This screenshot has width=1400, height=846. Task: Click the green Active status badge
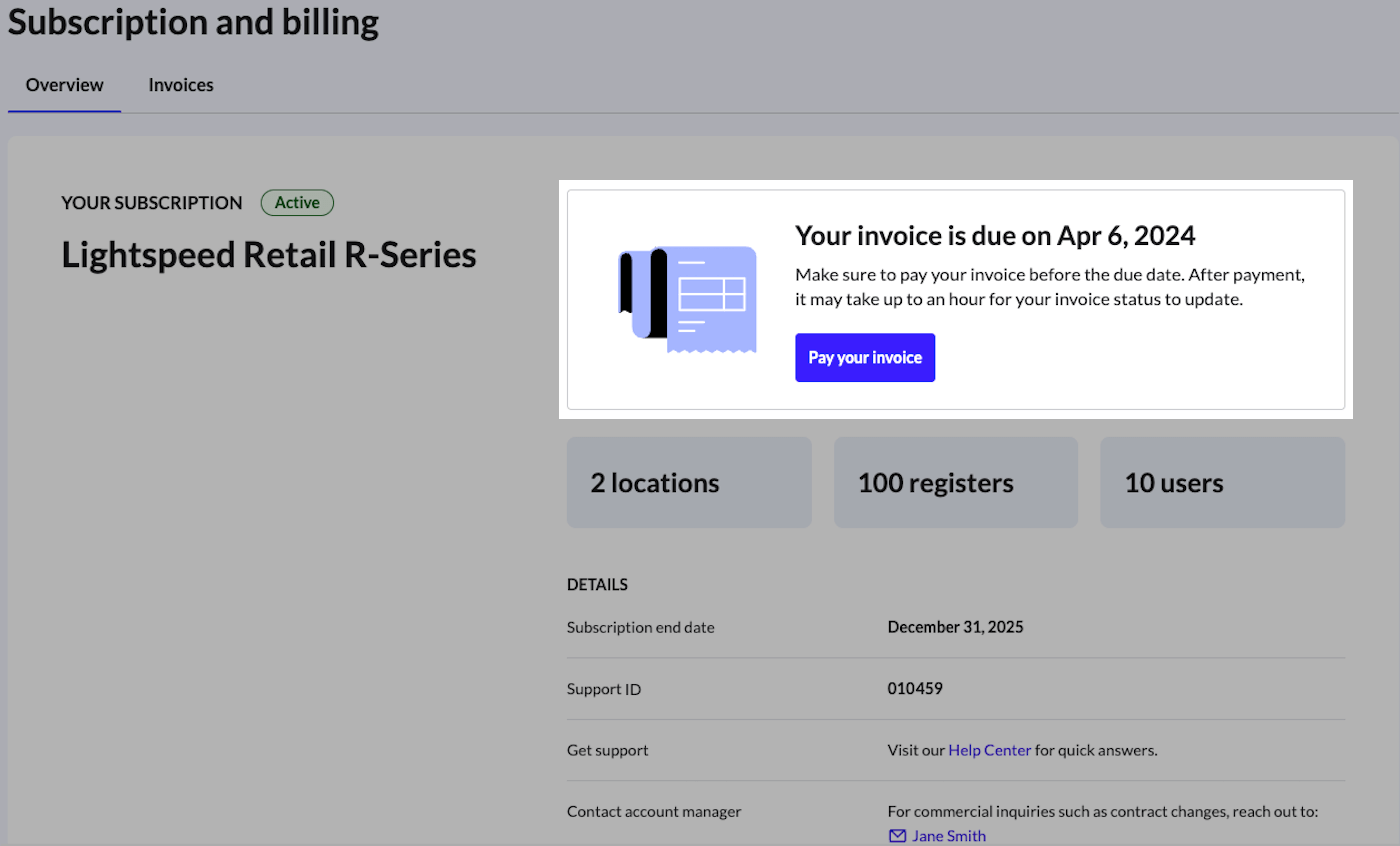tap(297, 203)
